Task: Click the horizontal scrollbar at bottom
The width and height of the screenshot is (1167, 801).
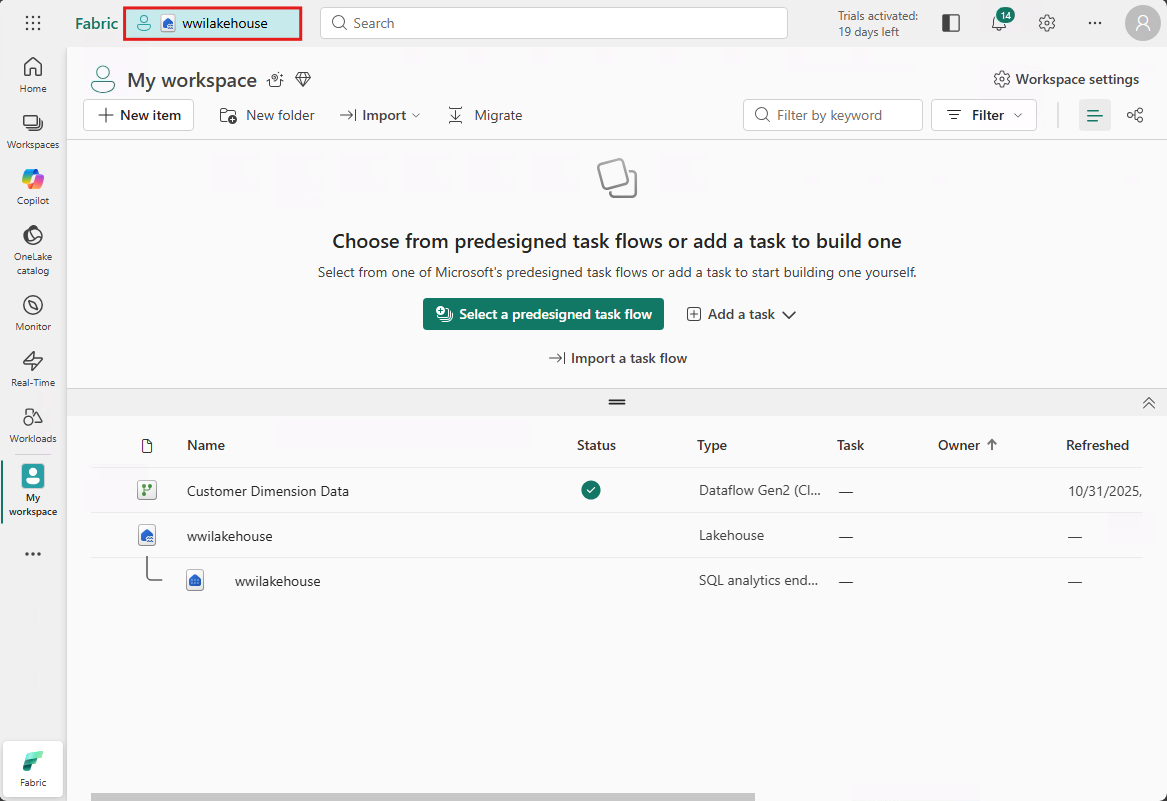Action: click(423, 797)
